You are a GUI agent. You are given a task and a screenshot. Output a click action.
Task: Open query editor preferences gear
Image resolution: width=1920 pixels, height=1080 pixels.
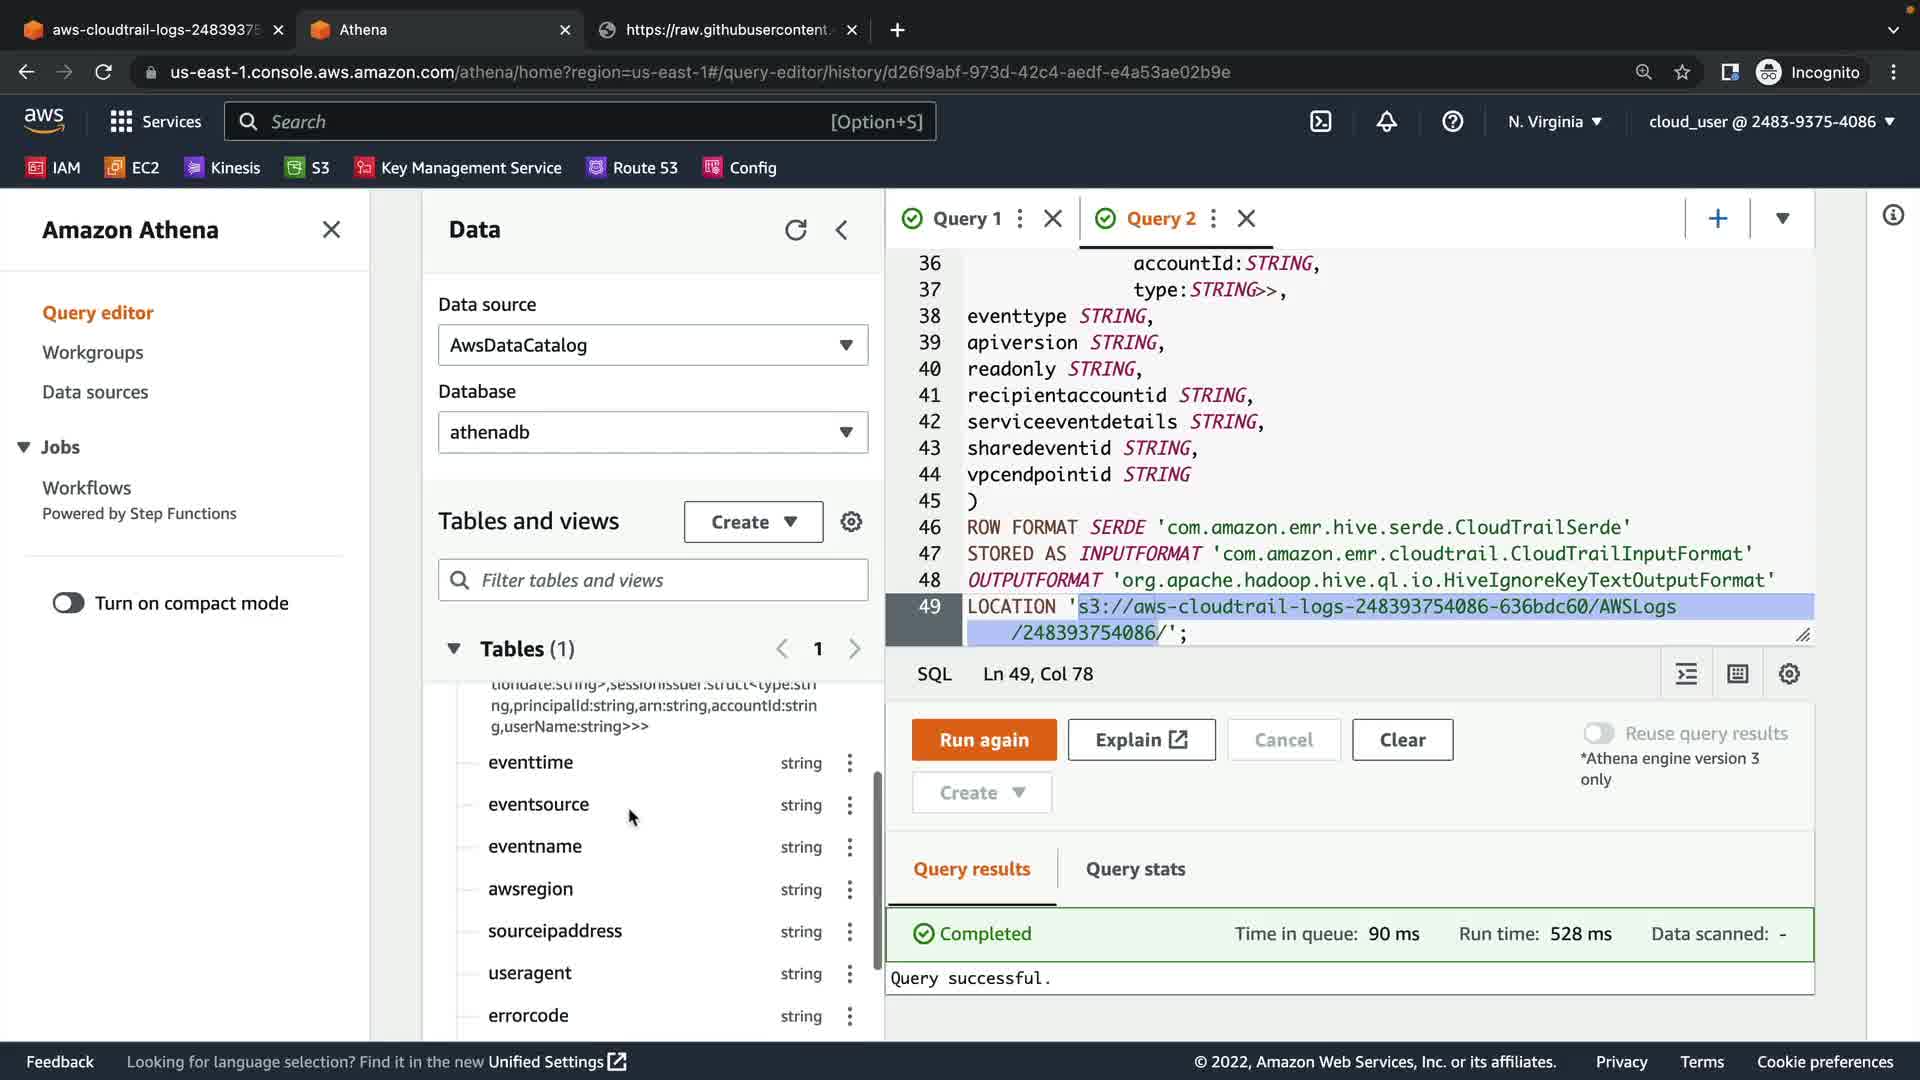pos(1789,674)
